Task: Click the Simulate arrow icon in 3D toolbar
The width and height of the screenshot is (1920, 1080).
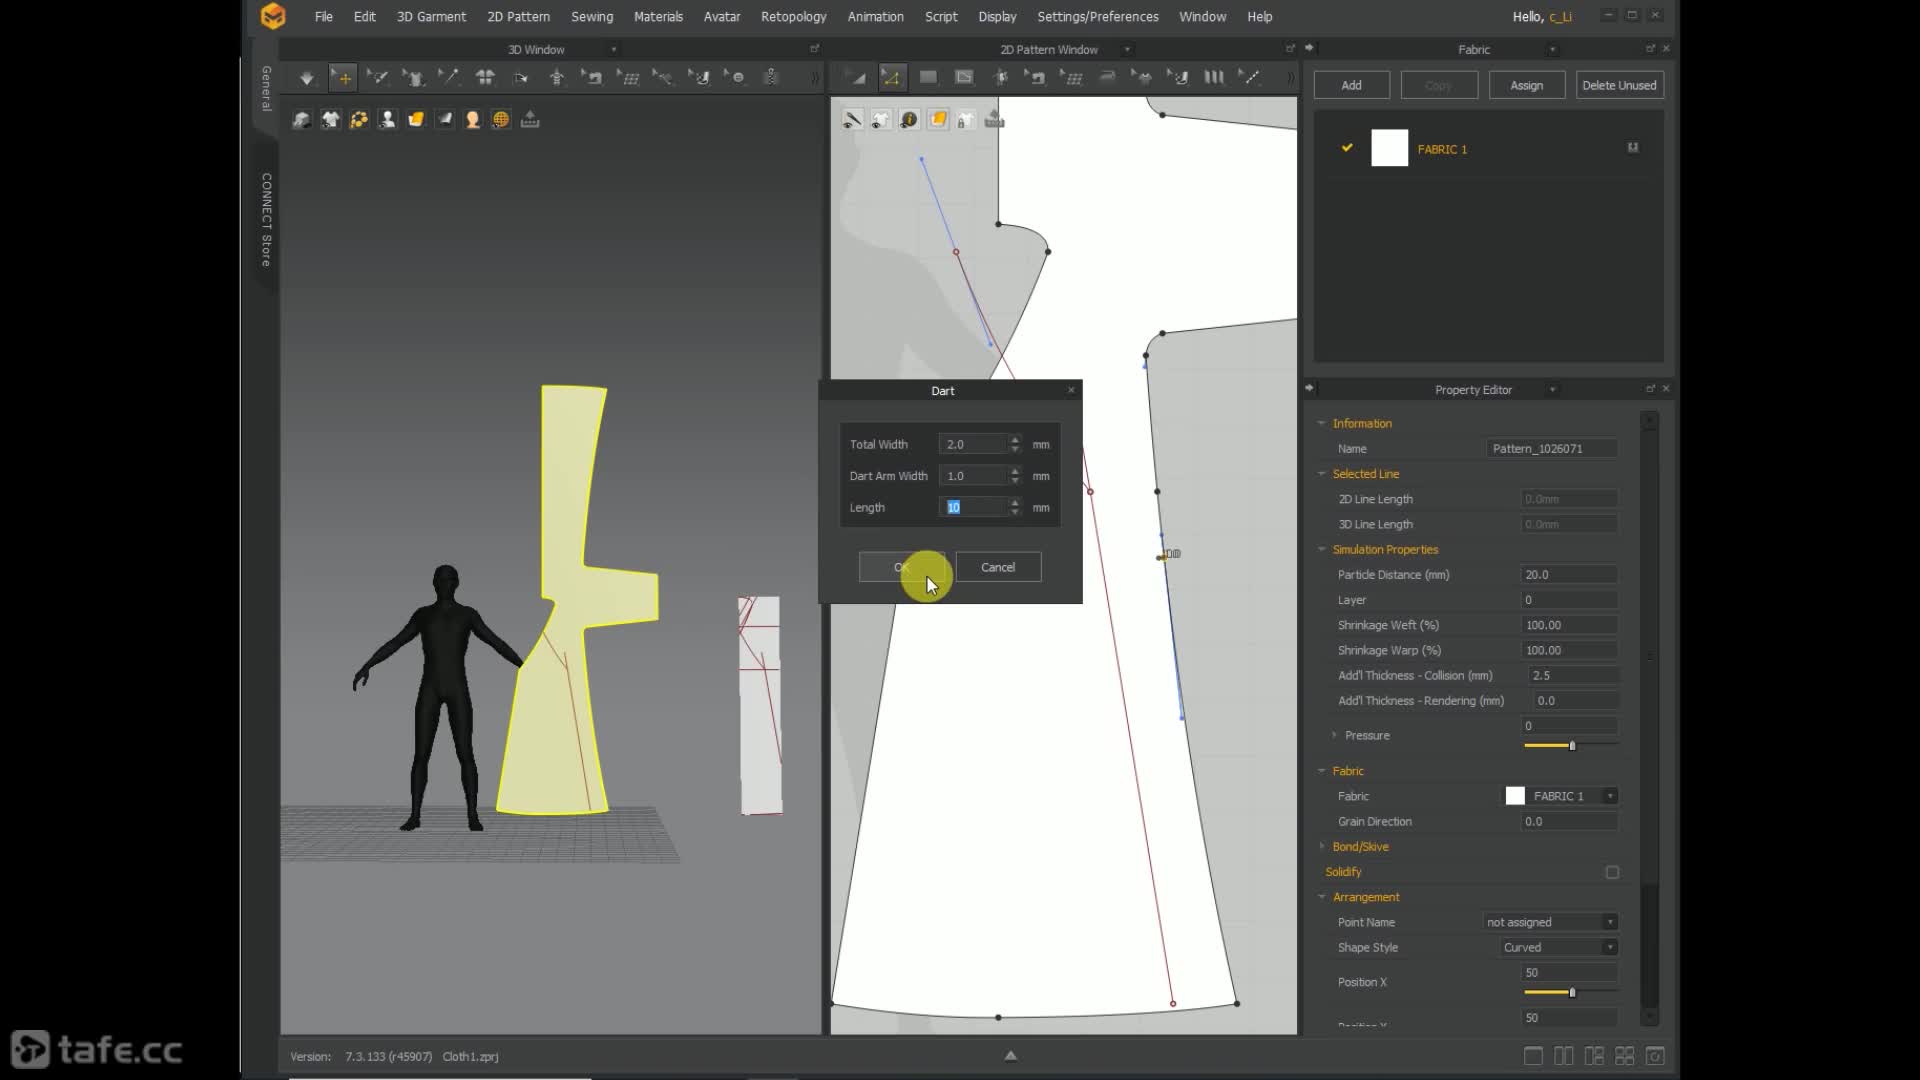Action: tap(306, 78)
